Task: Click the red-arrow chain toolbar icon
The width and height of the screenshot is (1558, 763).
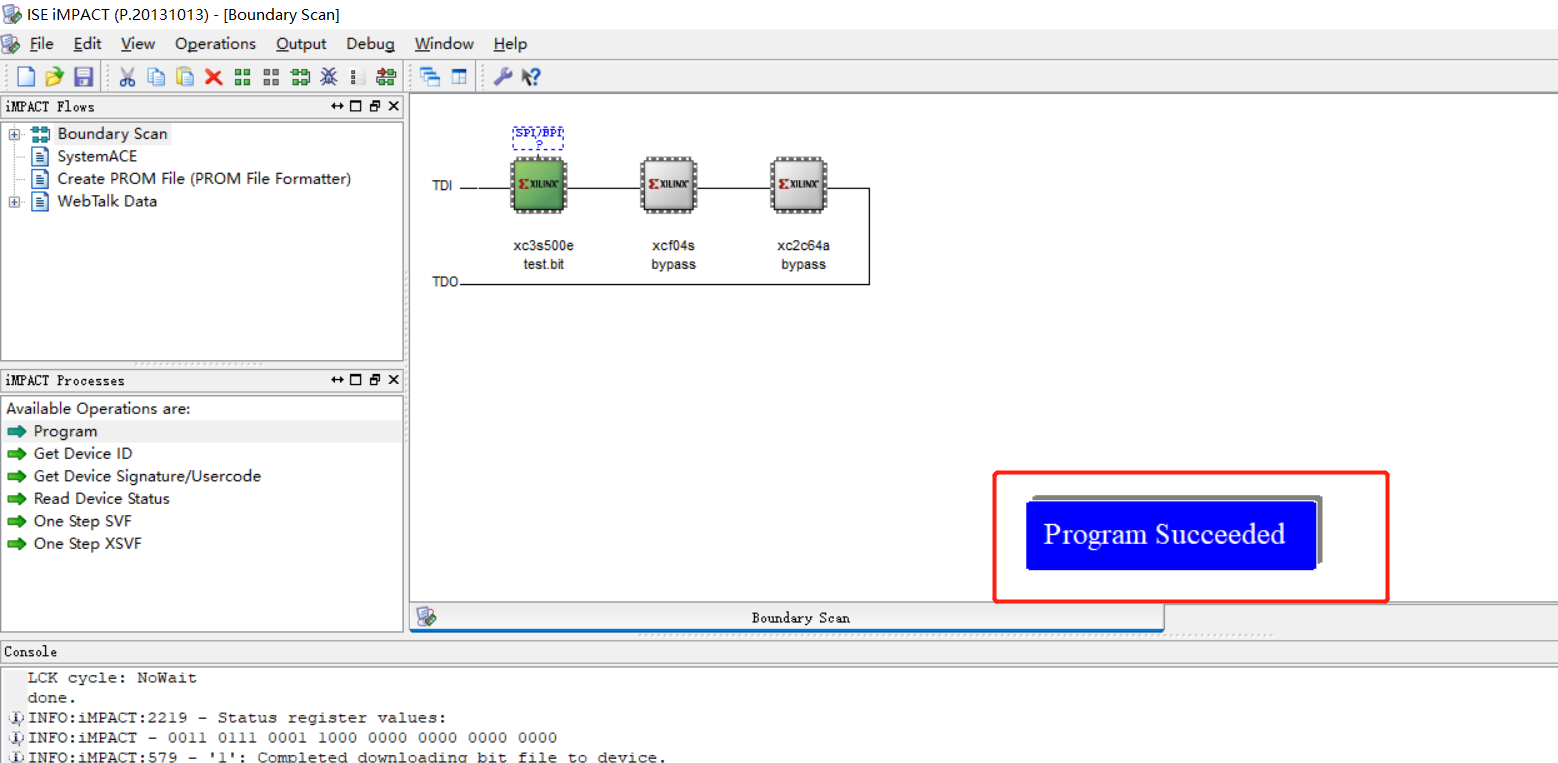Action: tap(386, 77)
